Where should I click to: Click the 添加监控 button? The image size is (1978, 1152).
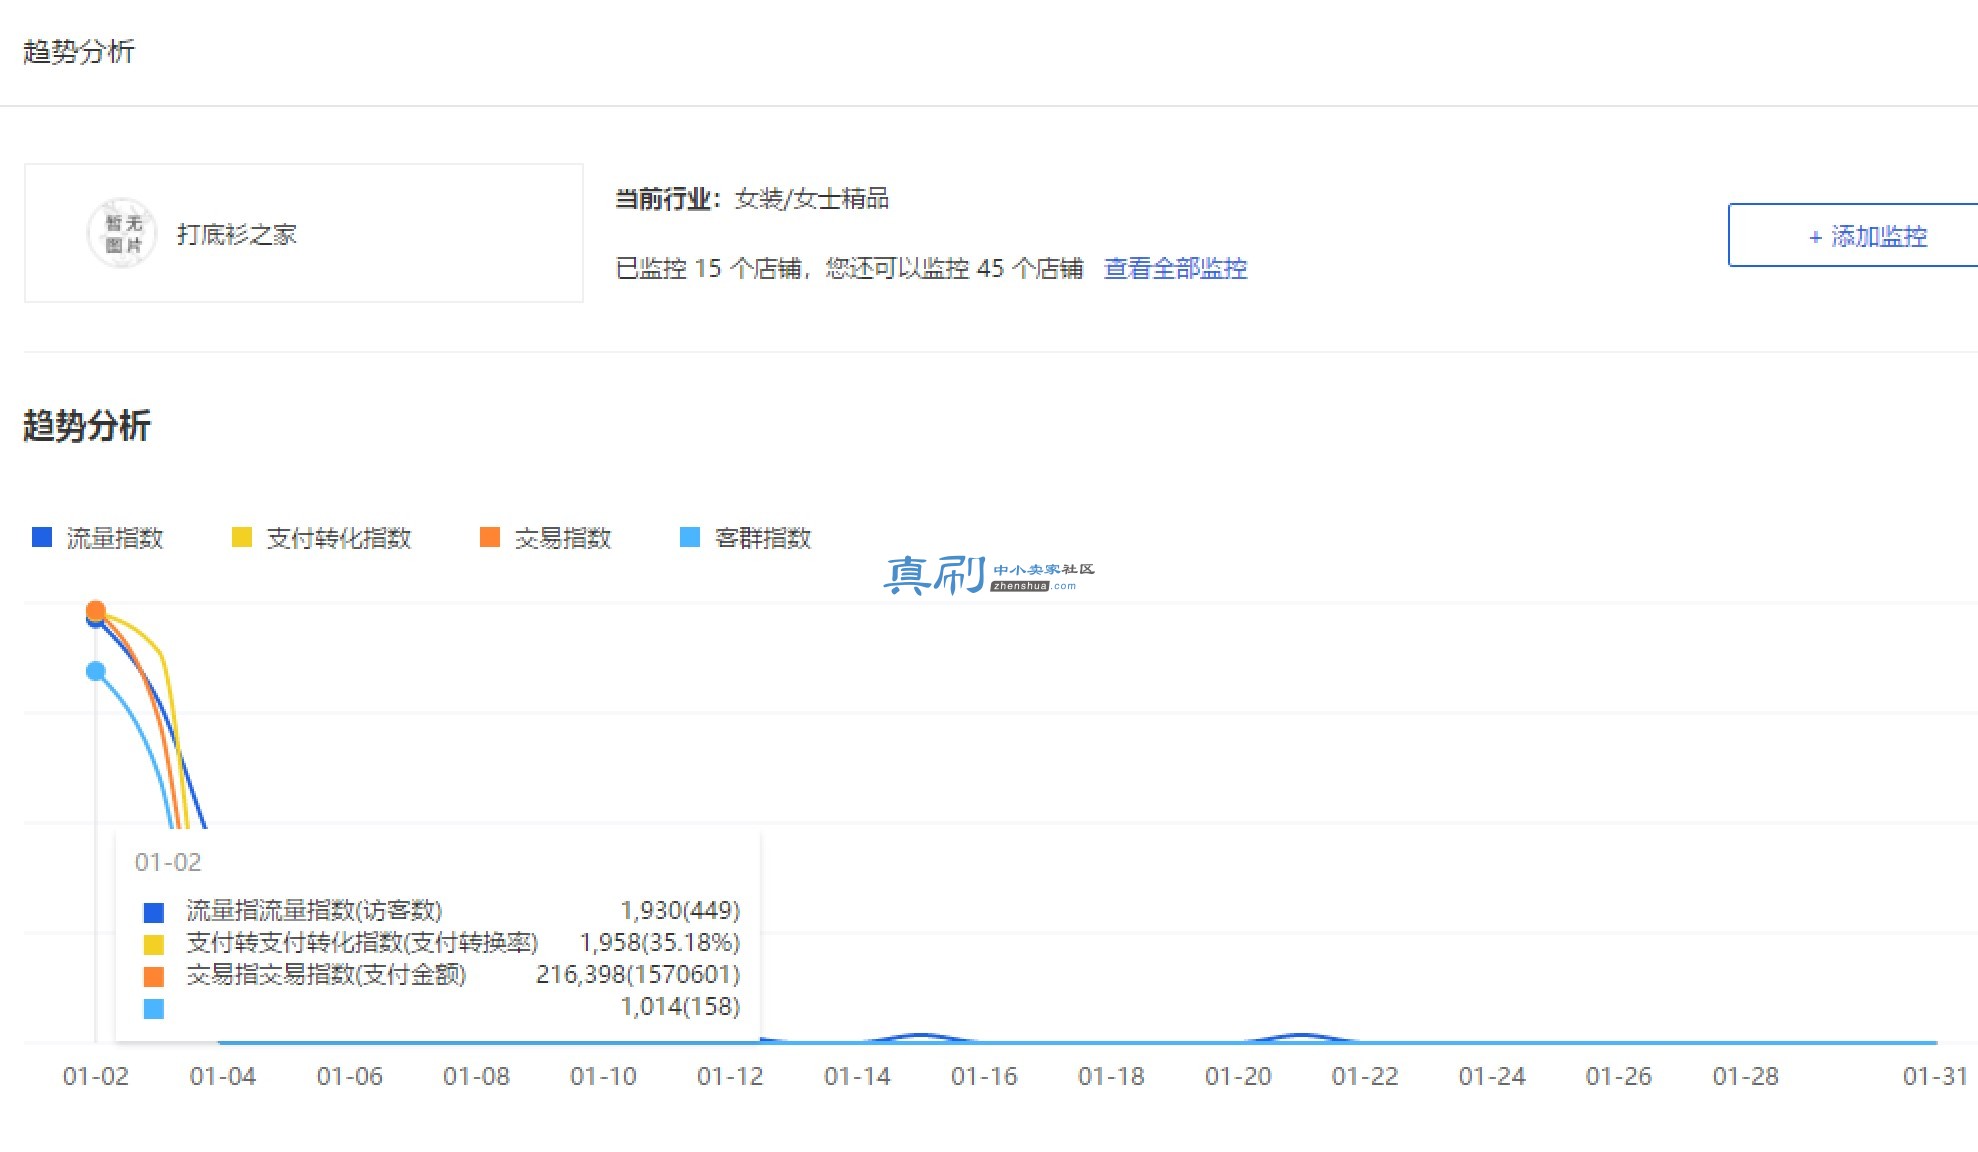pyautogui.click(x=1853, y=236)
